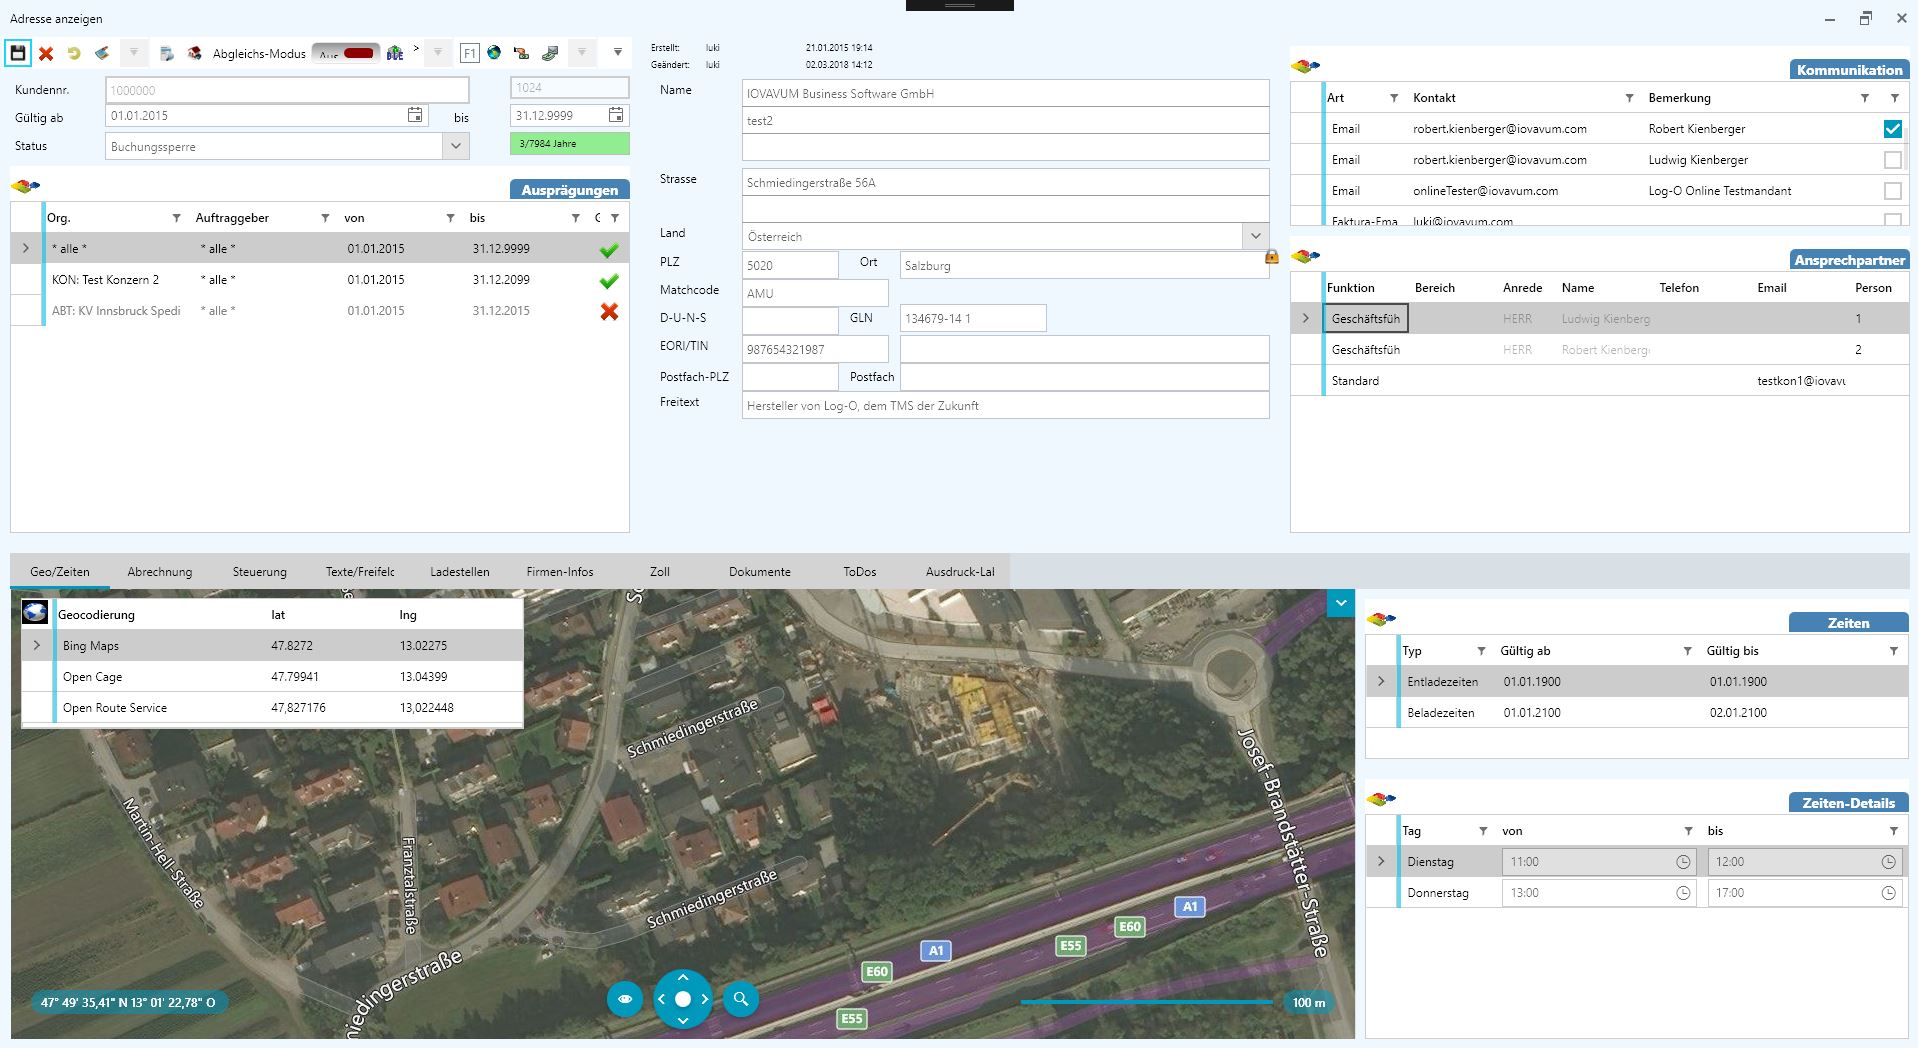Toggle the Abgleichs-Modus switch
Viewport: 1918px width, 1048px height.
point(346,53)
